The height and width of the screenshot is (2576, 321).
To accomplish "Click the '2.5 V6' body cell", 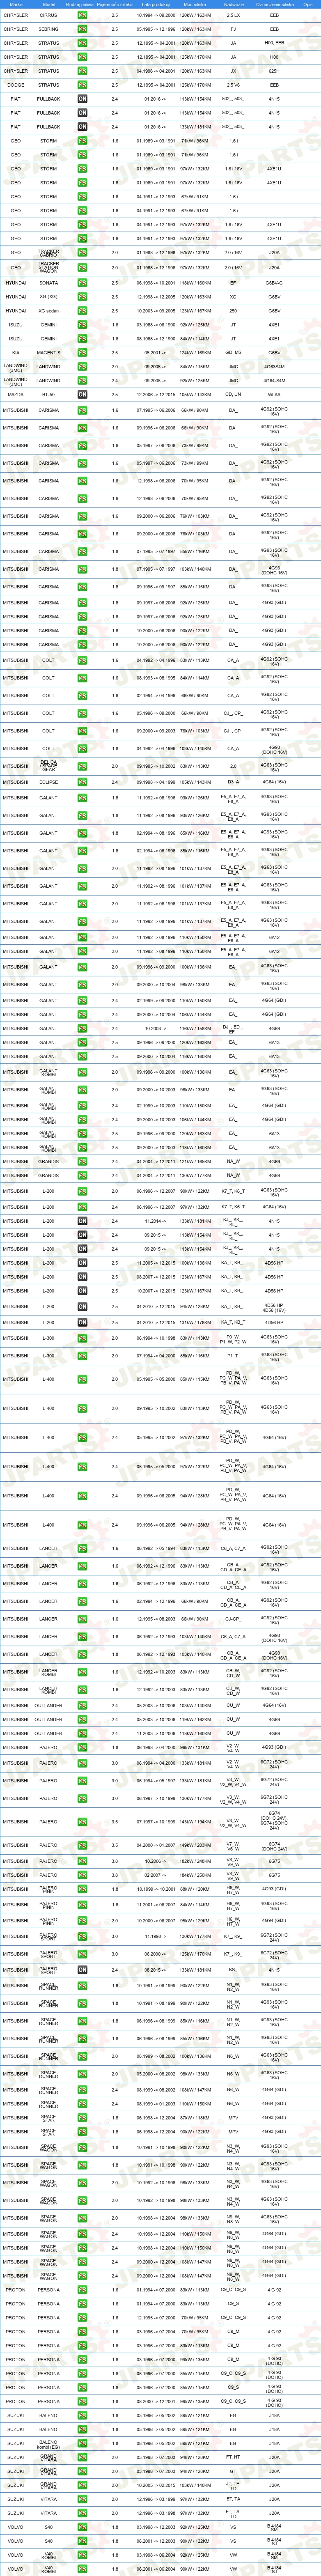I will 233,85.
